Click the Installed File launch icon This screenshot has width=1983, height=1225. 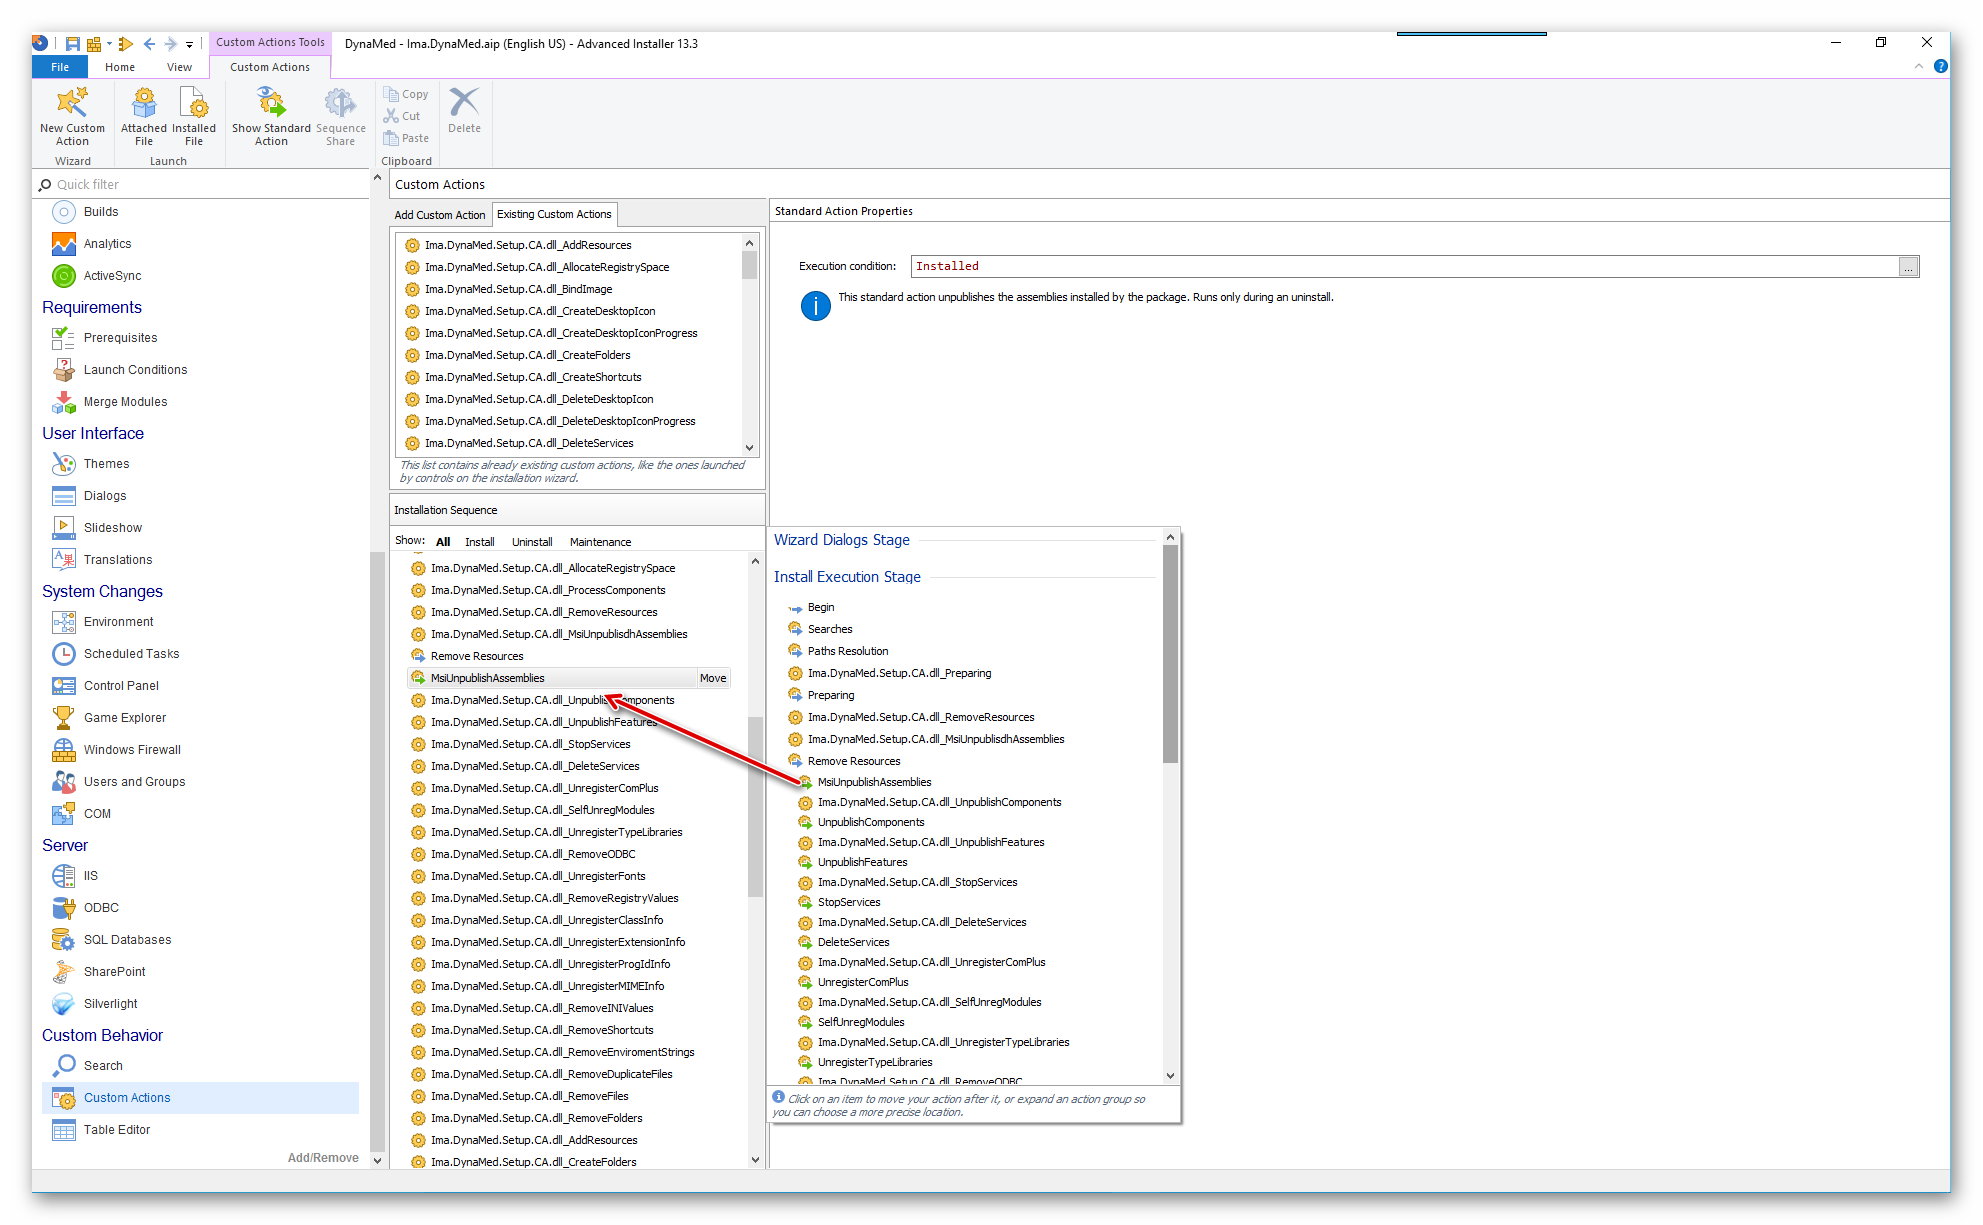[x=194, y=104]
